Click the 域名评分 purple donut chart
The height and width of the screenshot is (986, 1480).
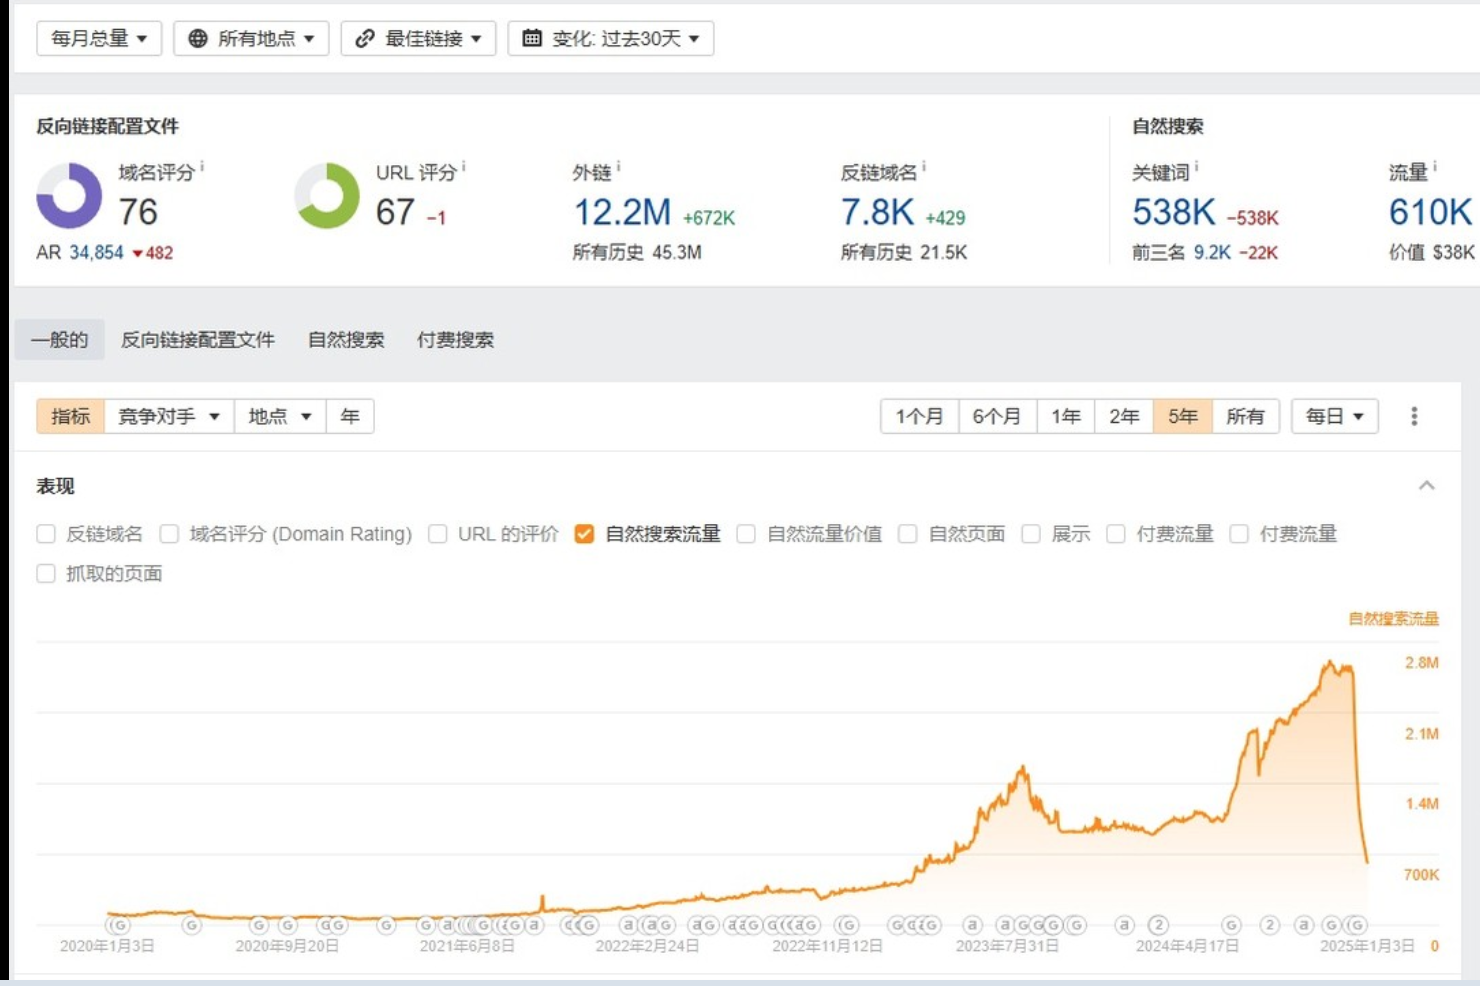[x=69, y=196]
